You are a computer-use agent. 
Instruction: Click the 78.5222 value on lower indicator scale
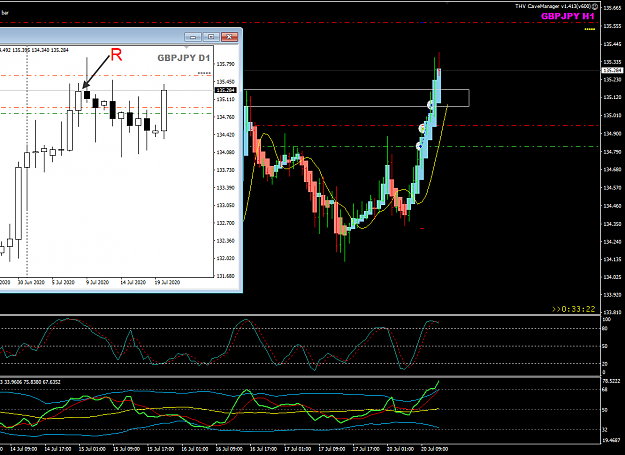tap(610, 381)
